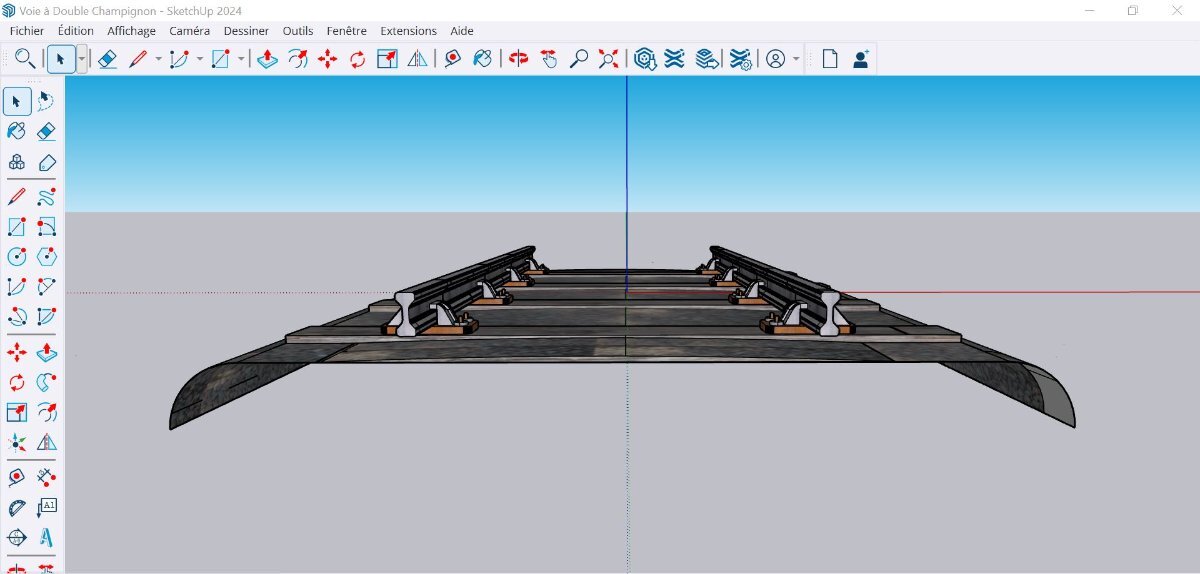Open the Fichier menu
This screenshot has height=574, width=1200.
tap(27, 31)
